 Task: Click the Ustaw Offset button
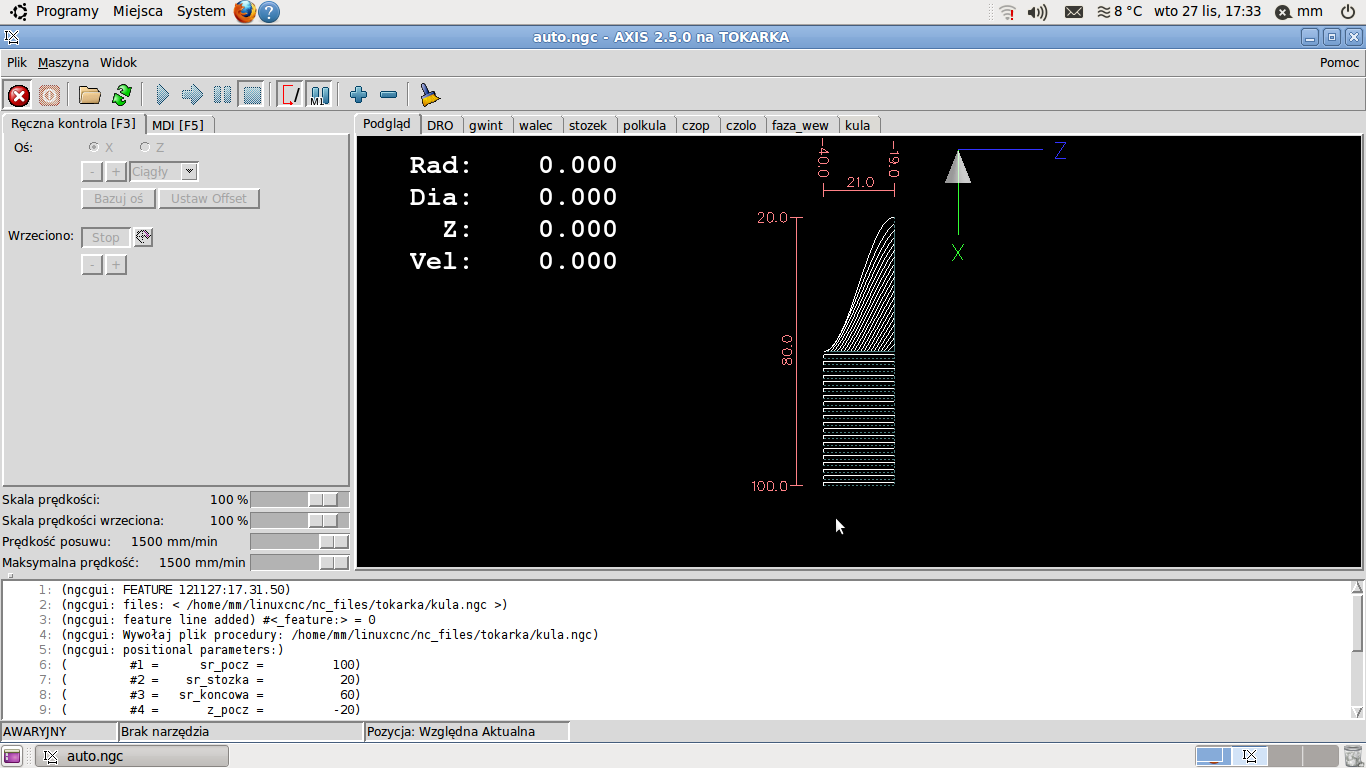point(209,198)
